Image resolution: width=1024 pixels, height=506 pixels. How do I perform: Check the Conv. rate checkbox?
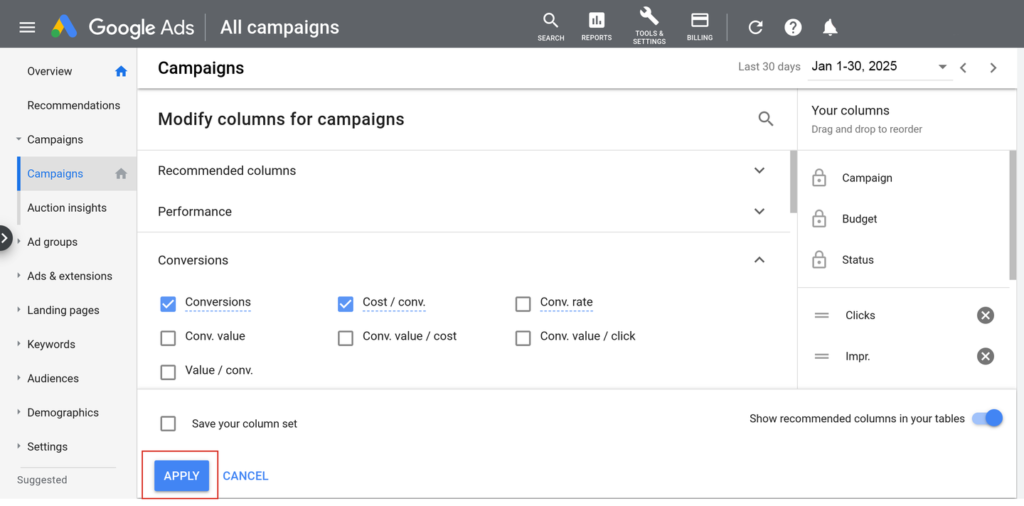click(x=523, y=304)
